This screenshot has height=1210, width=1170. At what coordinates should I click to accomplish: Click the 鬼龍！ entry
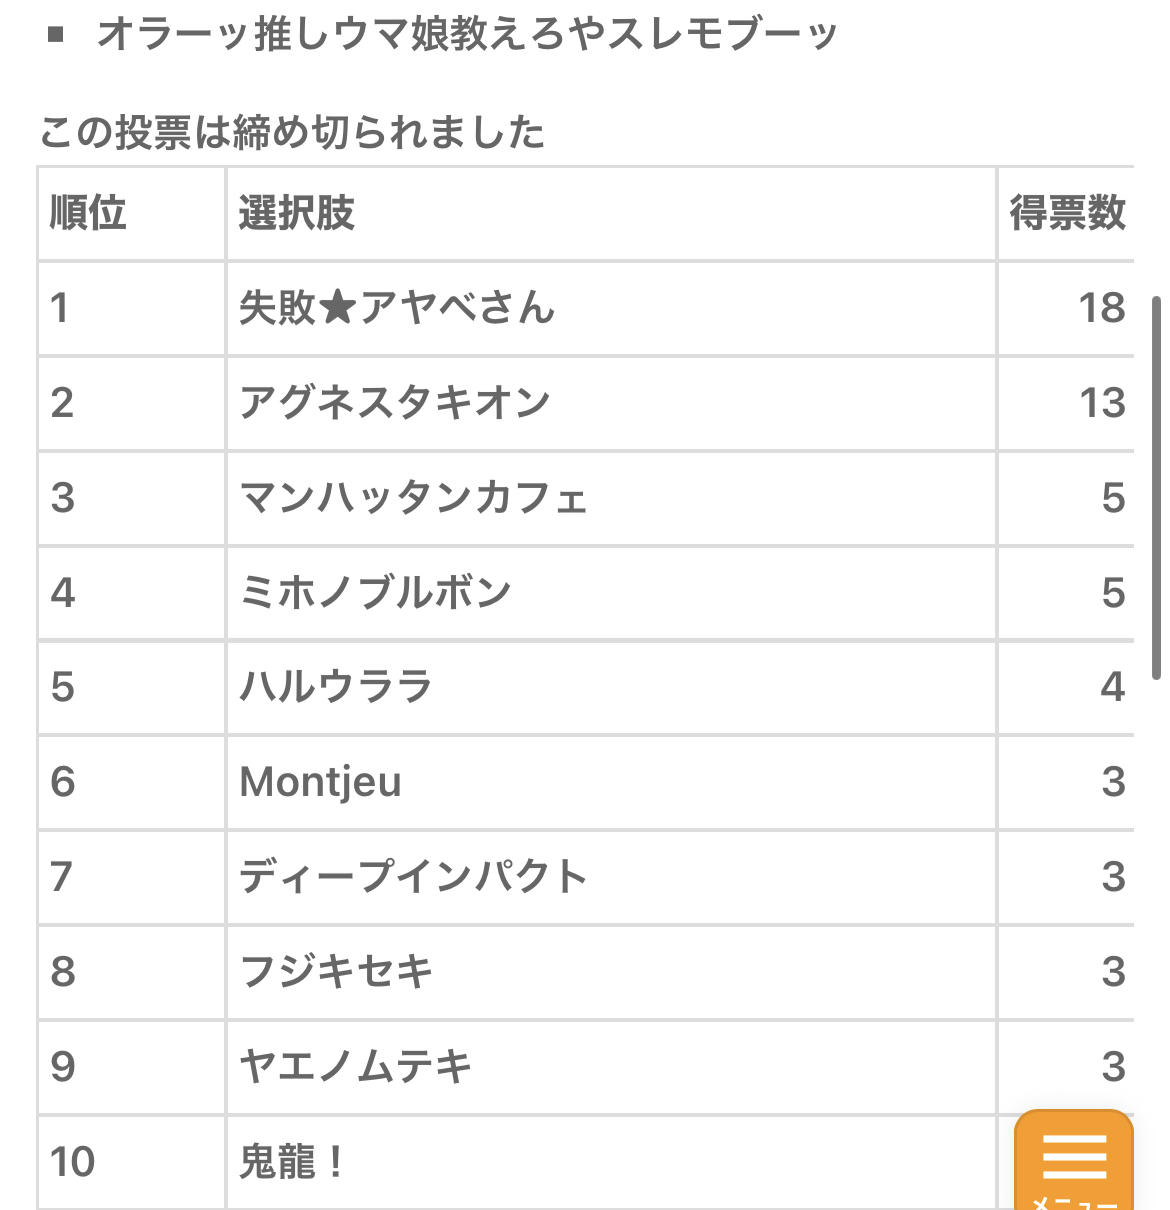(292, 1162)
